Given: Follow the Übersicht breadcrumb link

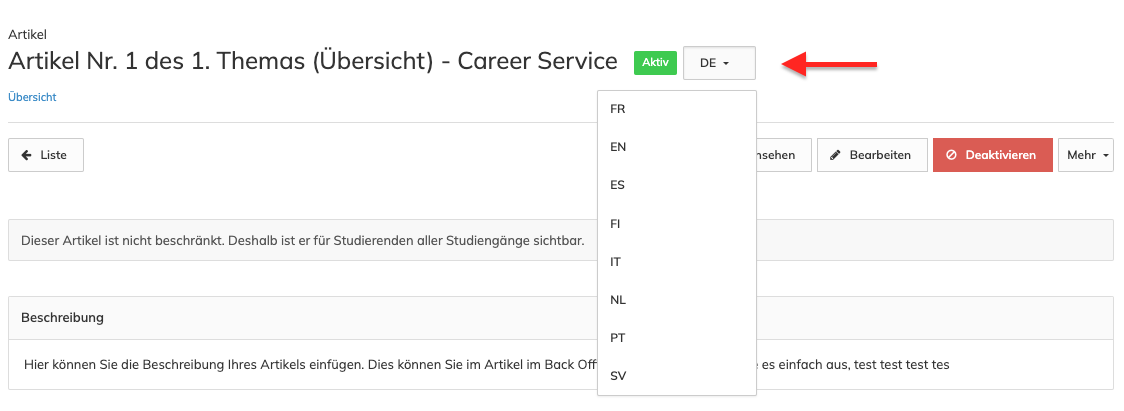Looking at the screenshot, I should (32, 97).
